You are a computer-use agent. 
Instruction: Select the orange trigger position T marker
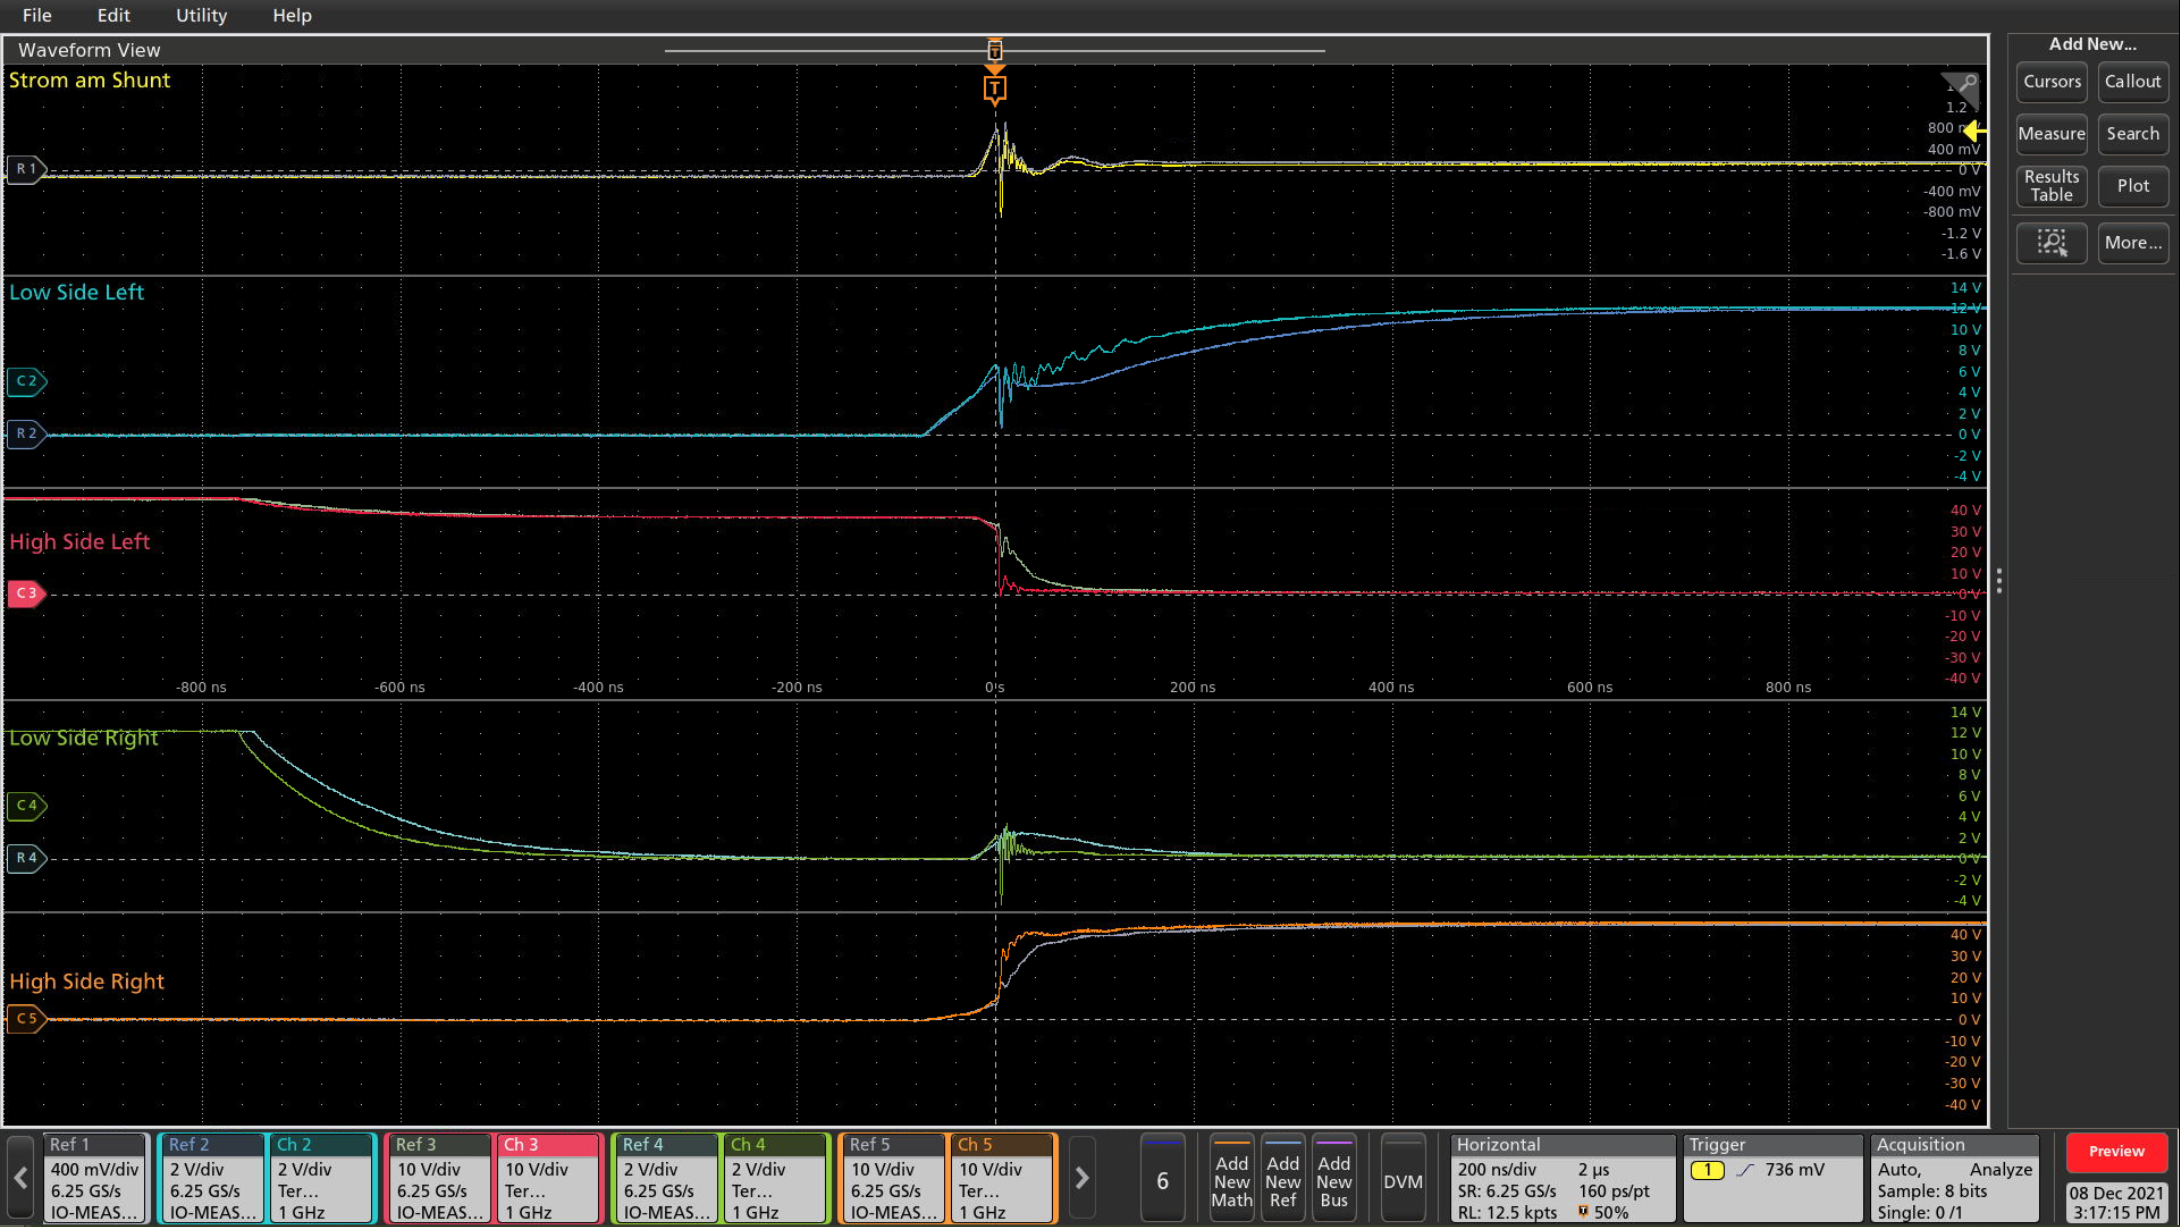[x=994, y=89]
